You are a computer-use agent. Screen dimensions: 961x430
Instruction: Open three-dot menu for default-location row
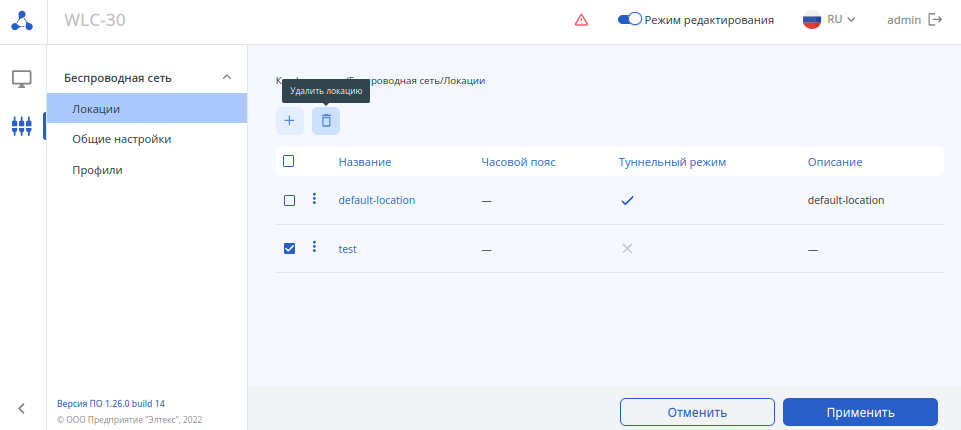(x=314, y=199)
